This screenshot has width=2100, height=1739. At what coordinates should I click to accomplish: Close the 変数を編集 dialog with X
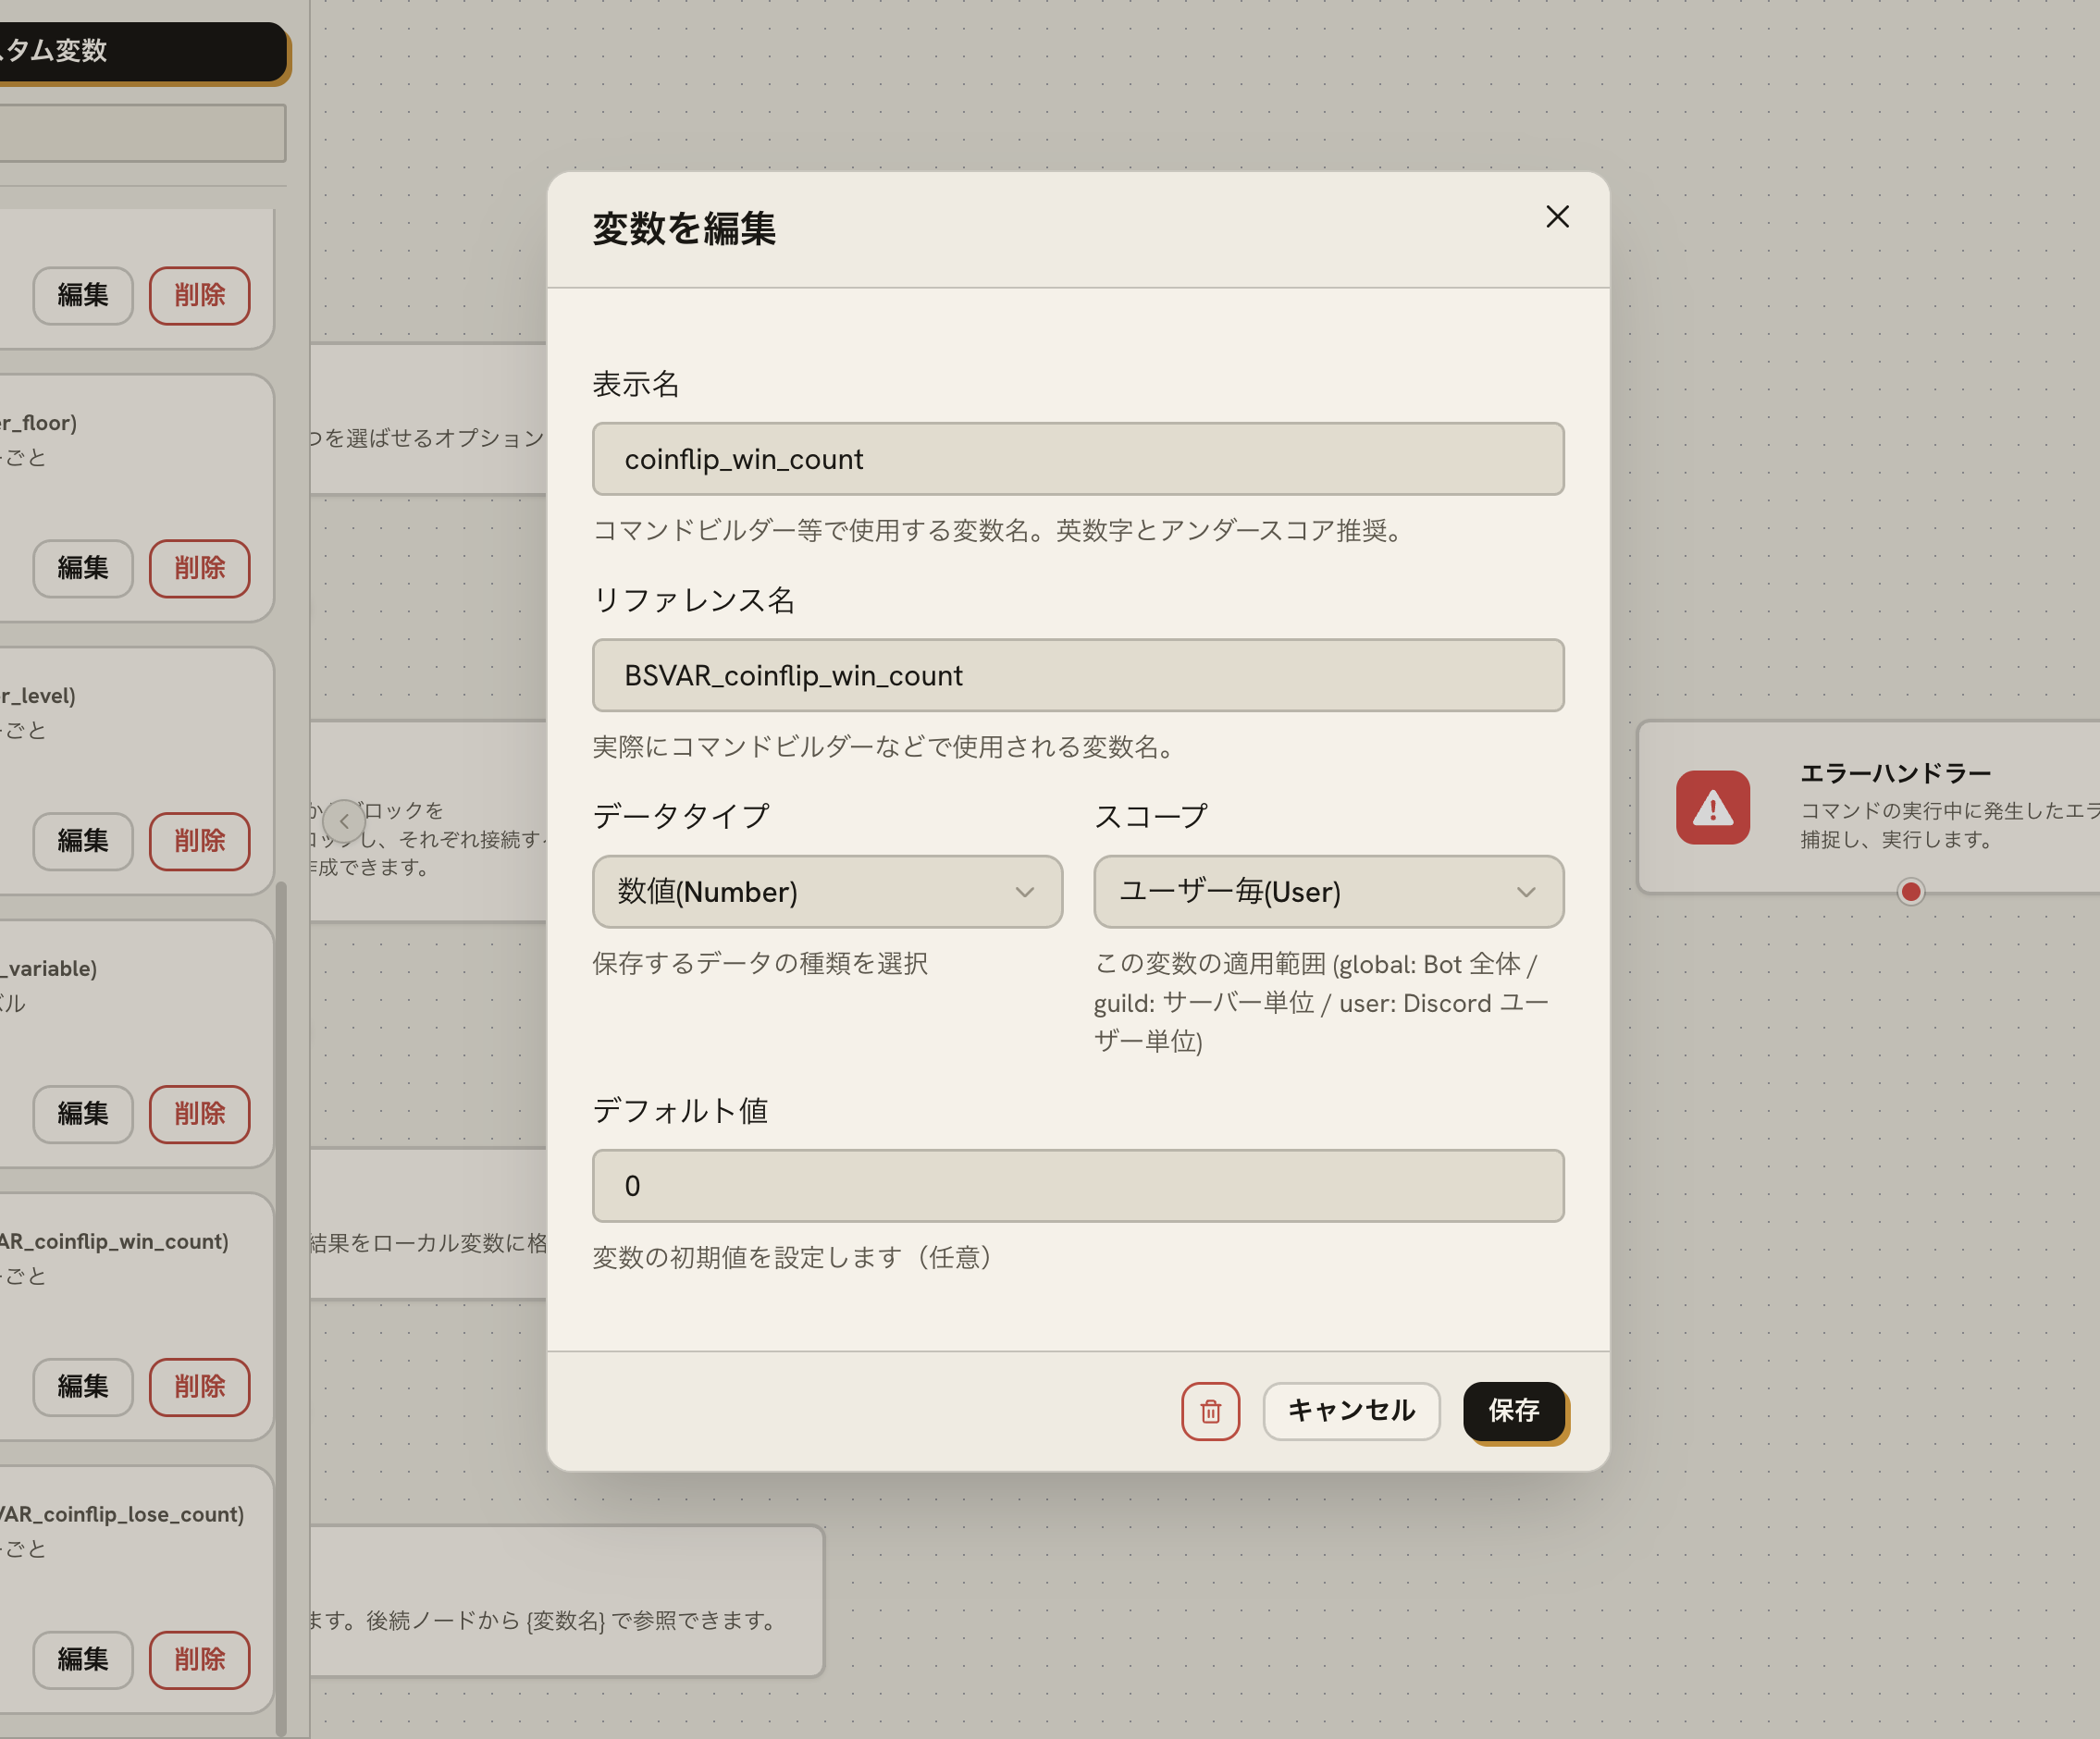pos(1557,217)
